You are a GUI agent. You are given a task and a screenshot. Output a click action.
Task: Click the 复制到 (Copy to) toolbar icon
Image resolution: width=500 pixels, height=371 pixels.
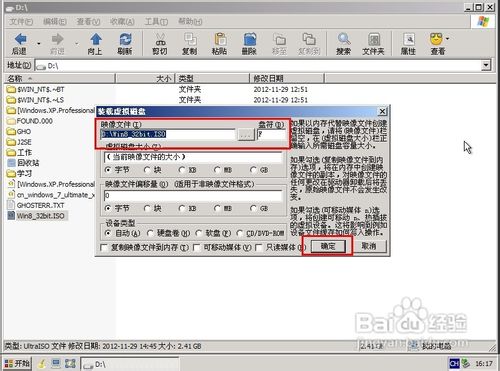click(309, 39)
